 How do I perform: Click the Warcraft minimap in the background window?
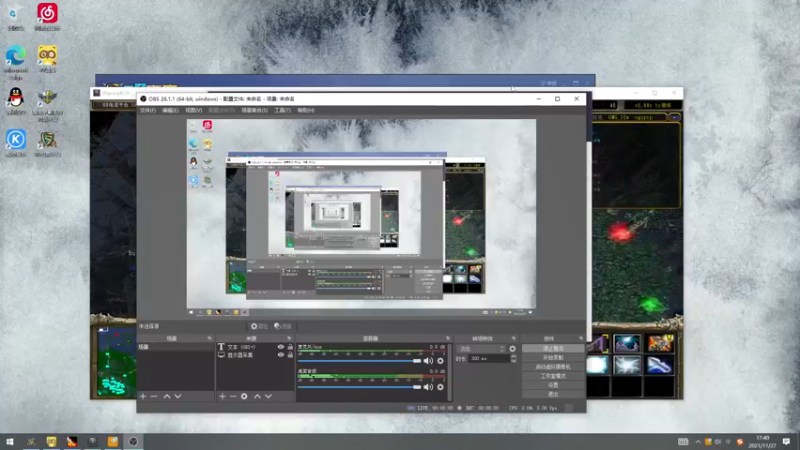[115, 362]
